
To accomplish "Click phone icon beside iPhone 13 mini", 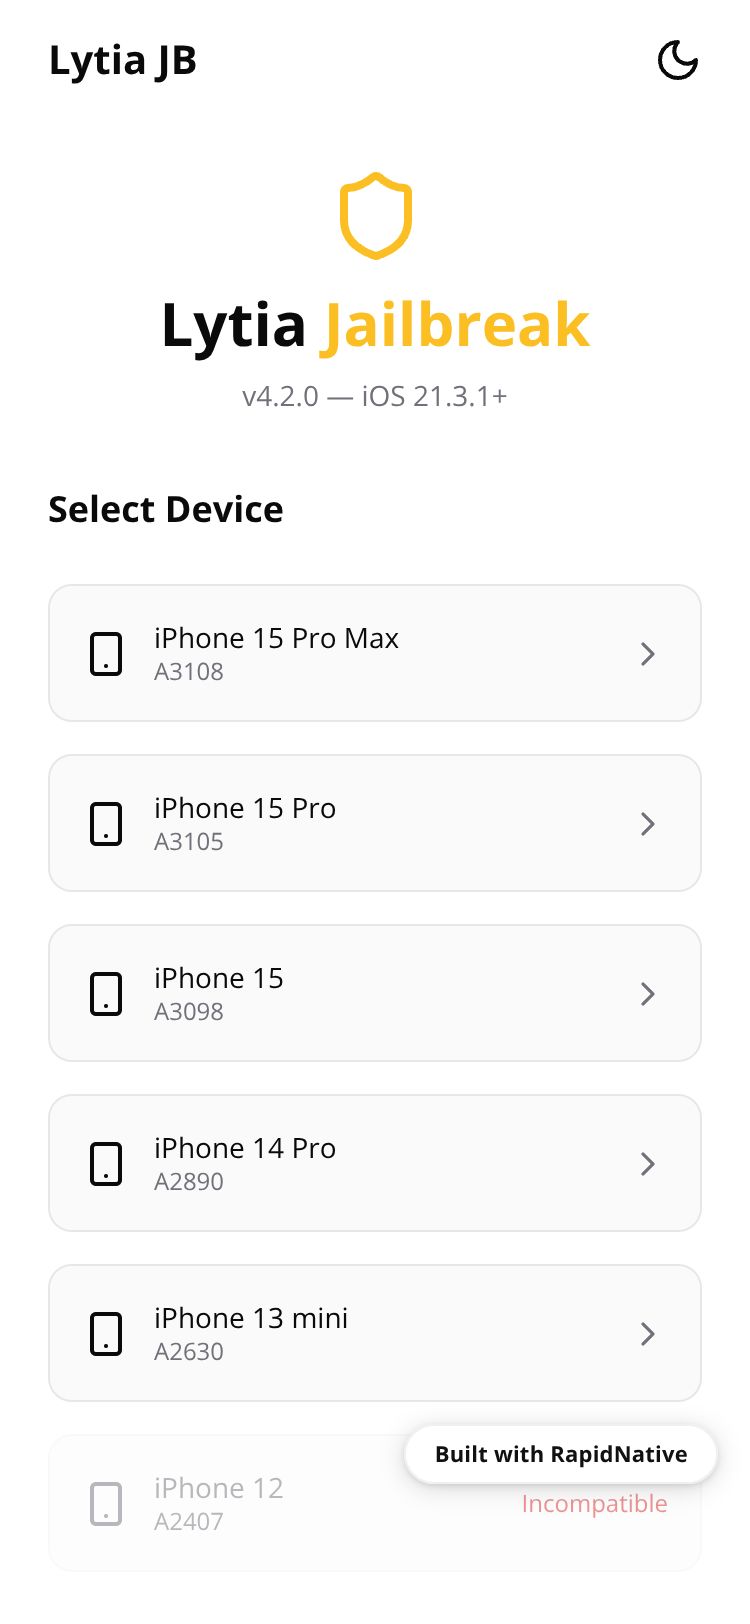I will (106, 1334).
